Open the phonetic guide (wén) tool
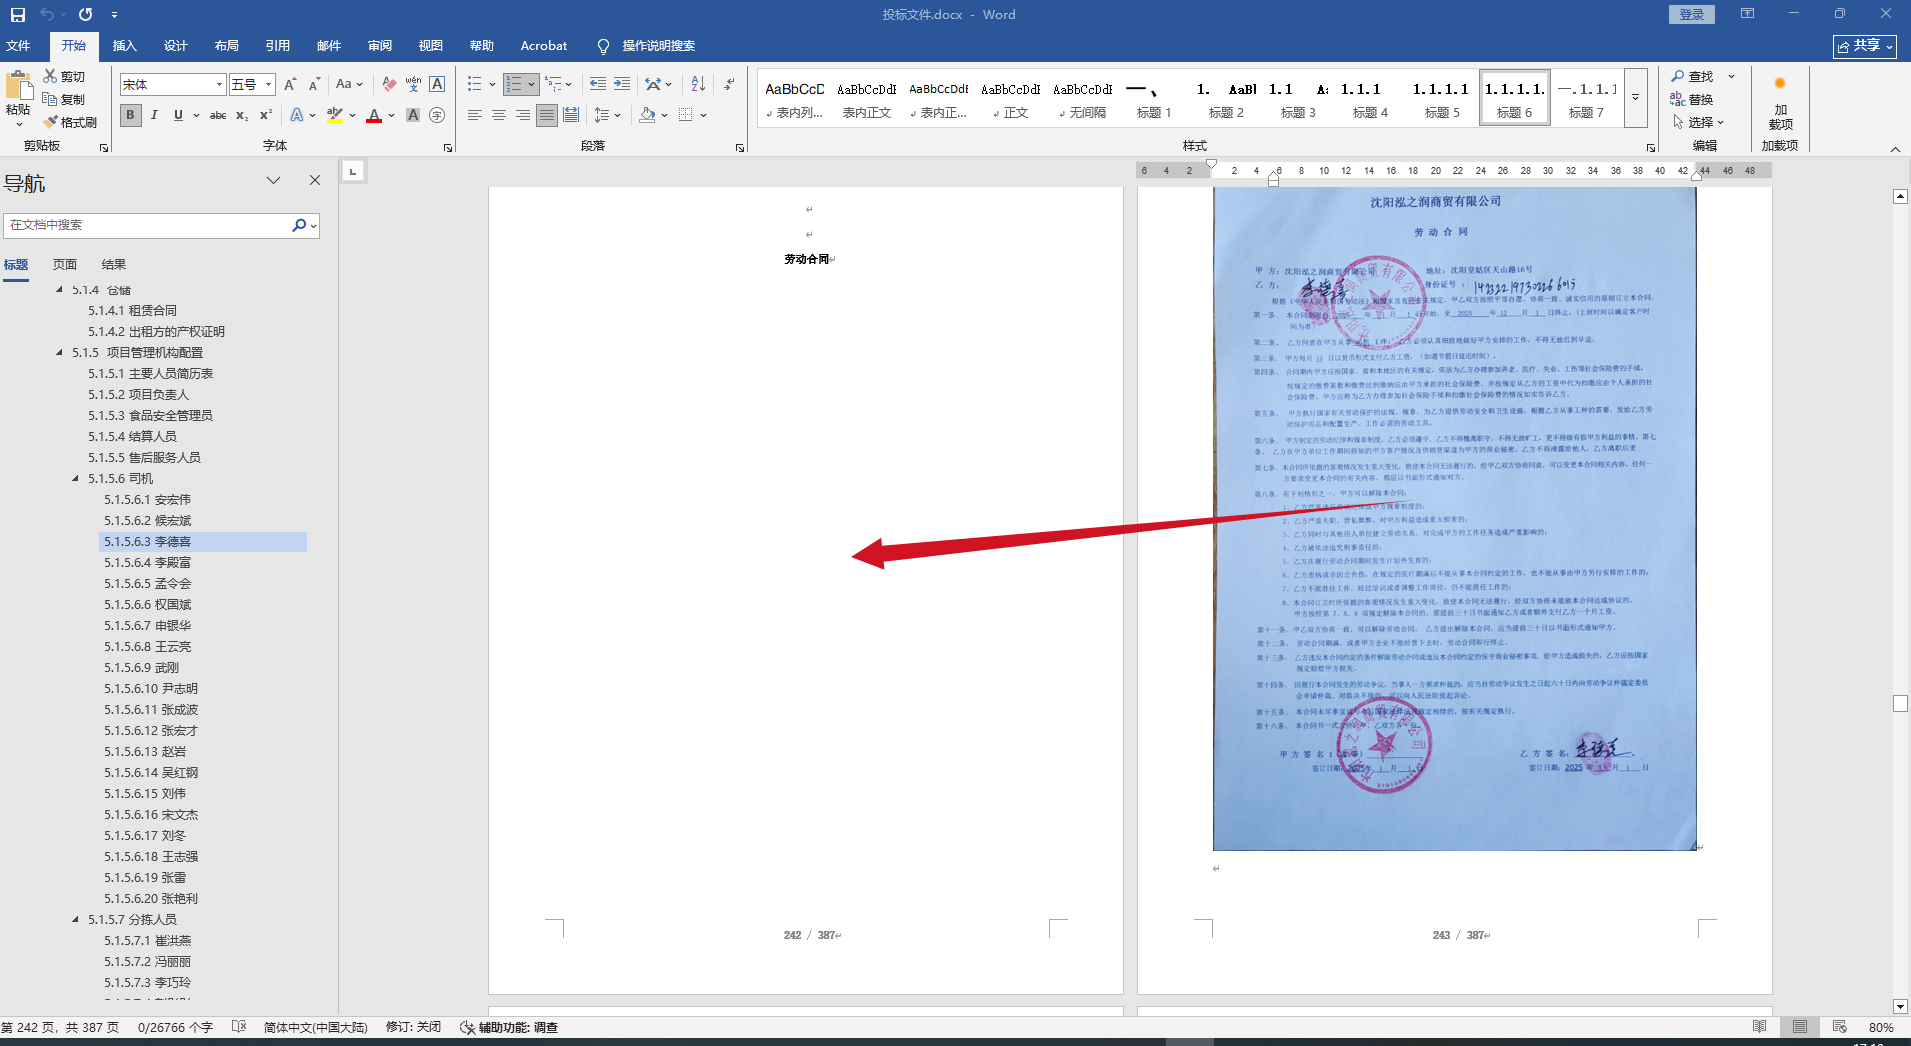 click(x=413, y=85)
